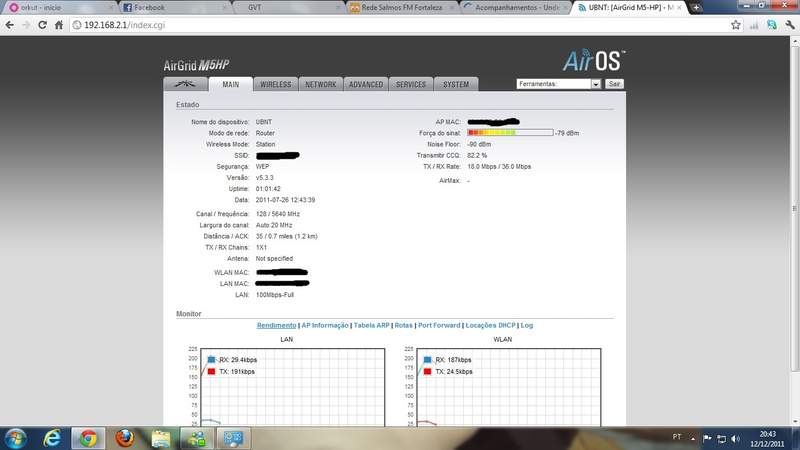
Task: Click the Sair logout button
Action: (x=614, y=84)
